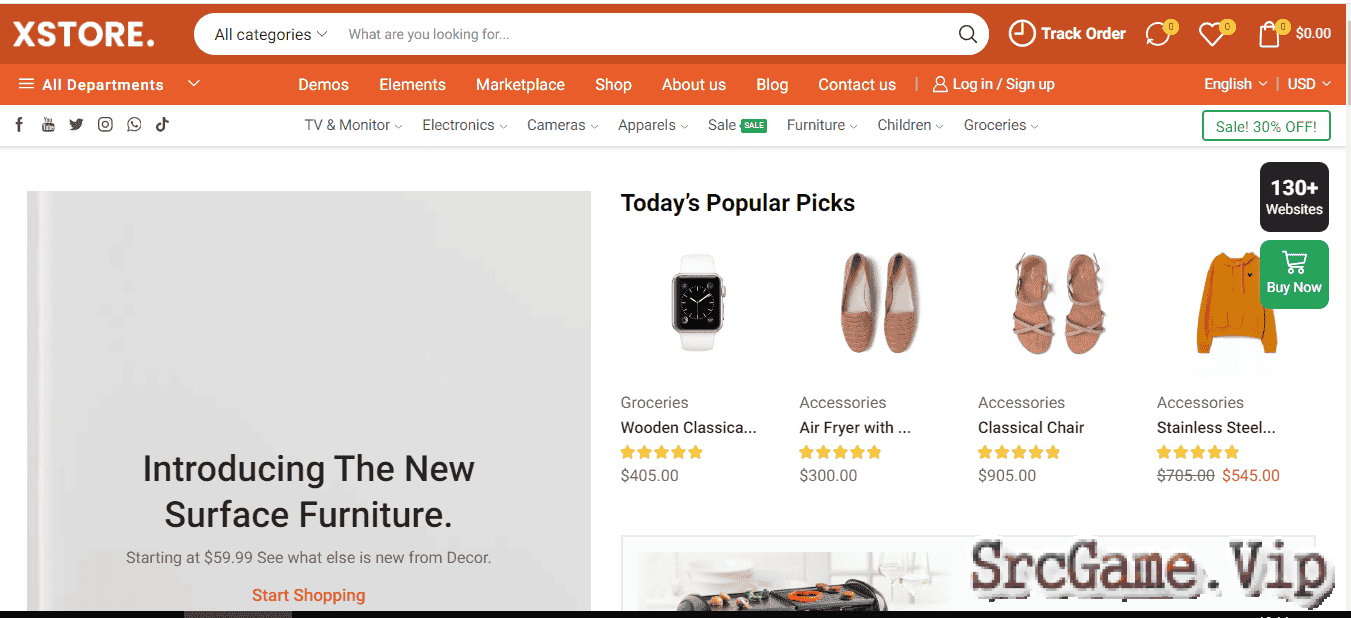Open the Marketplace menu item

pyautogui.click(x=520, y=84)
